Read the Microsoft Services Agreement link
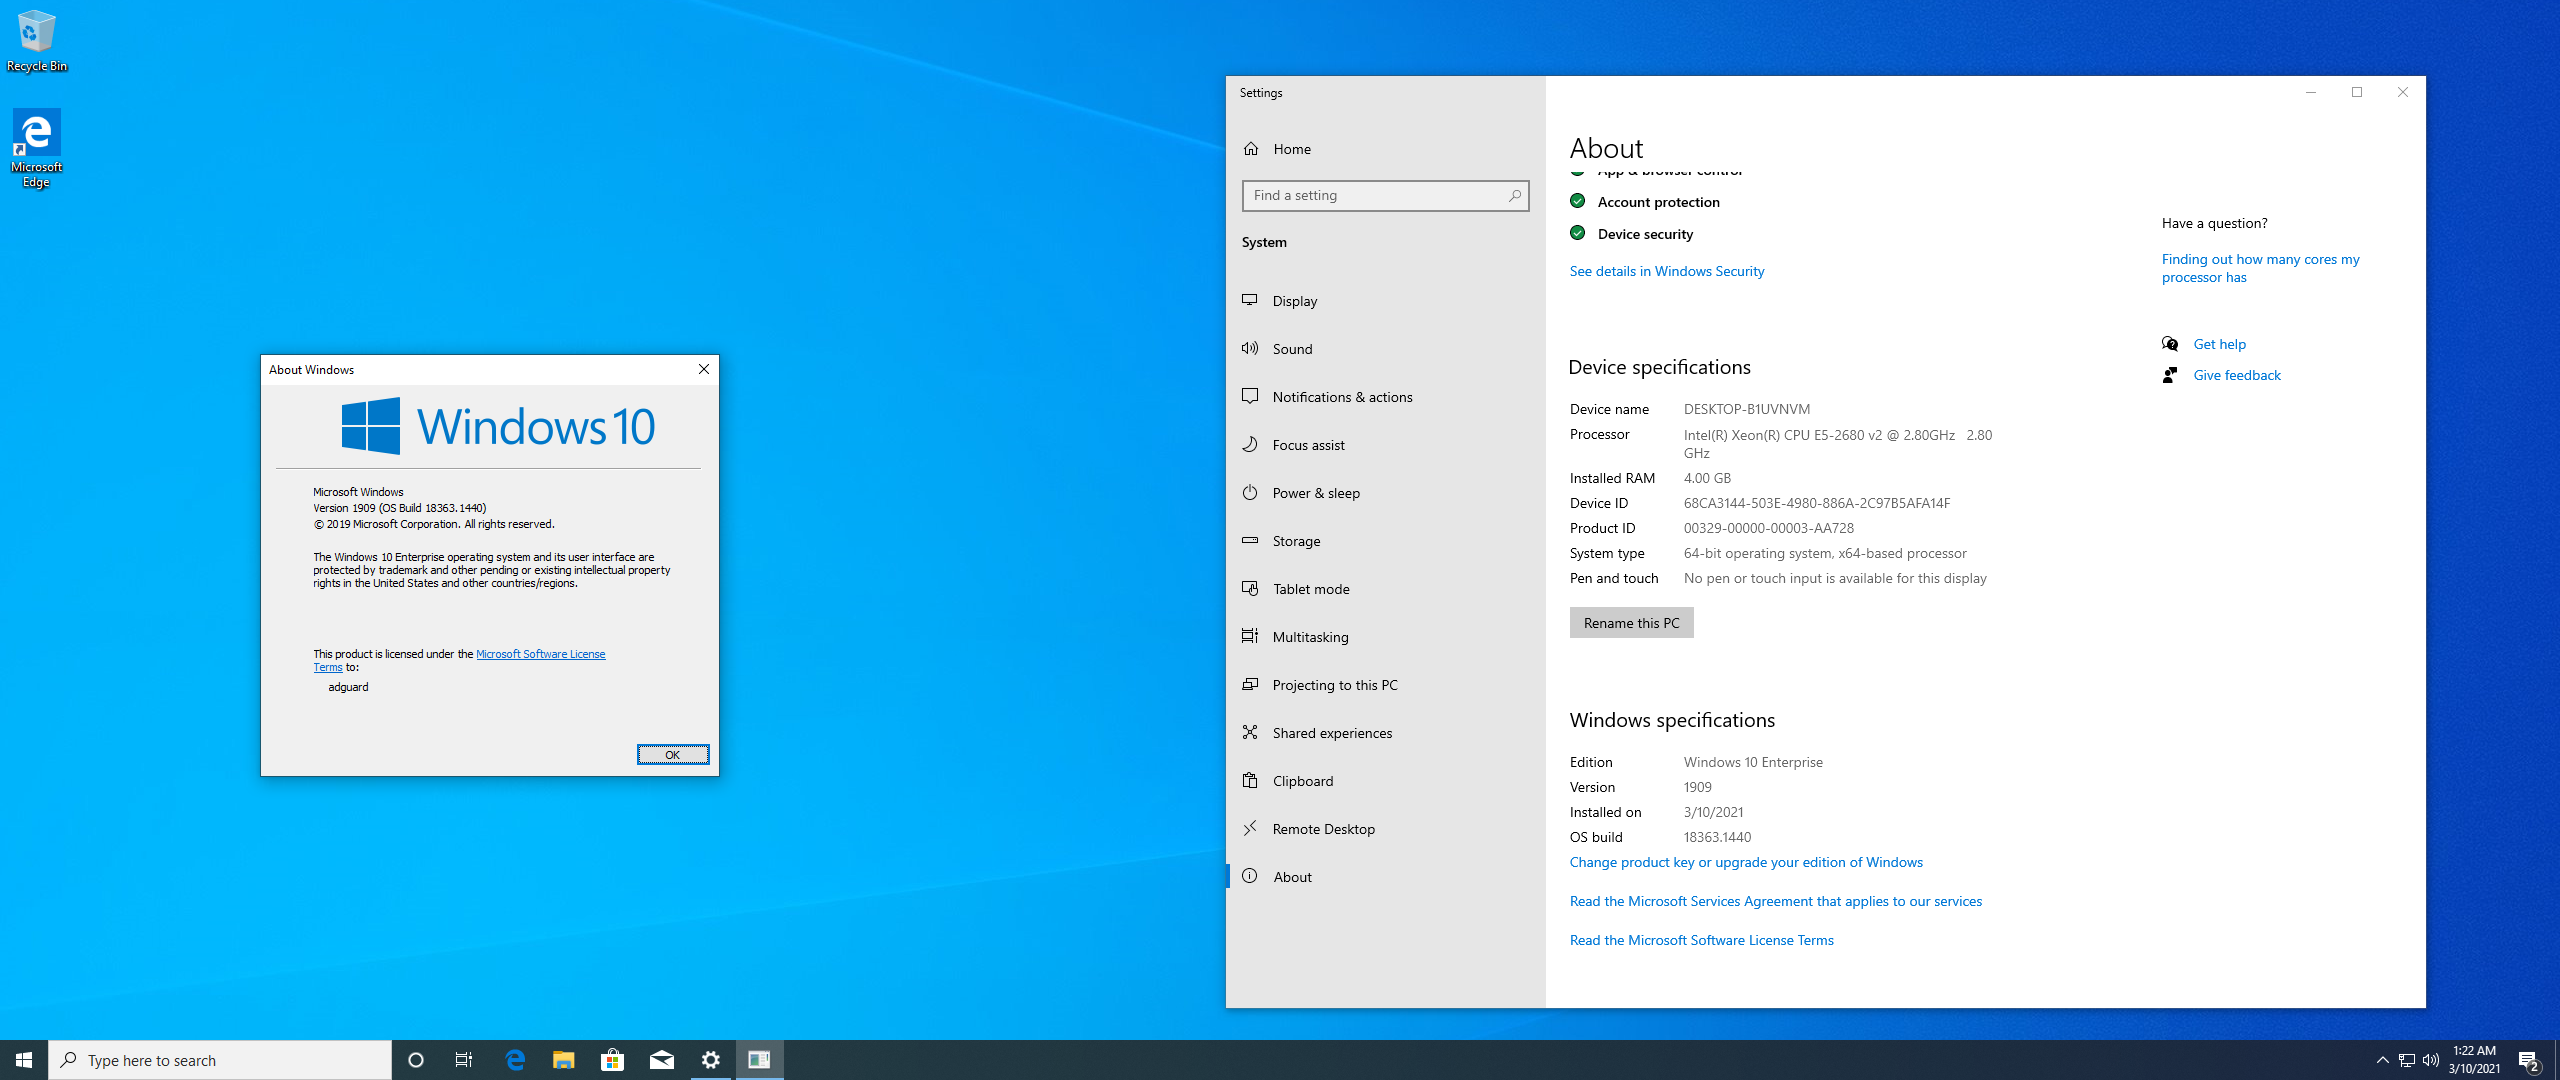This screenshot has height=1080, width=2560. click(1776, 901)
